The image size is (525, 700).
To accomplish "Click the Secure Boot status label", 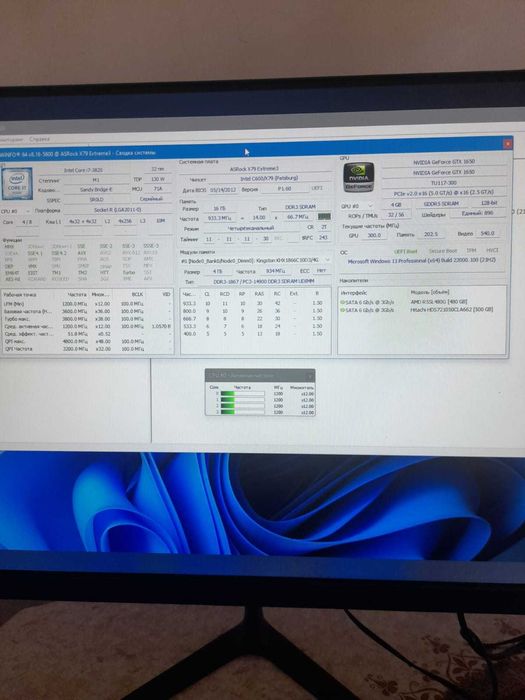I will (443, 251).
